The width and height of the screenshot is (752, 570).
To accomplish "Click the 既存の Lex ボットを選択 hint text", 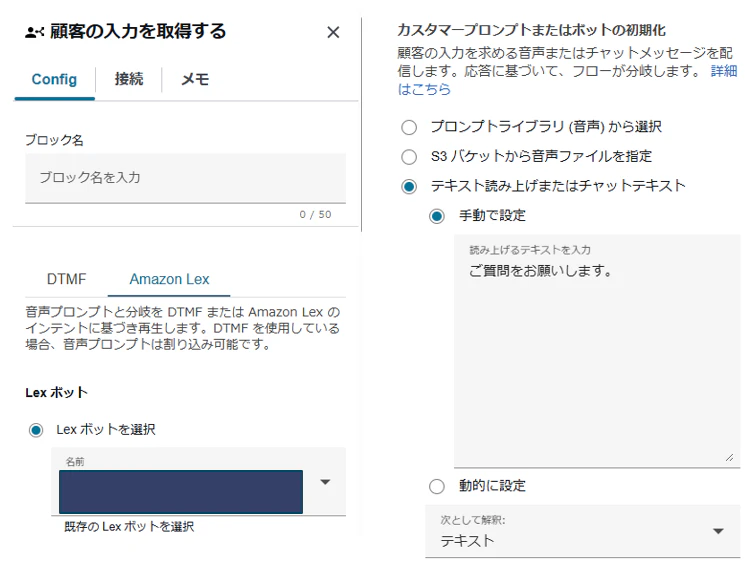I will click(129, 527).
